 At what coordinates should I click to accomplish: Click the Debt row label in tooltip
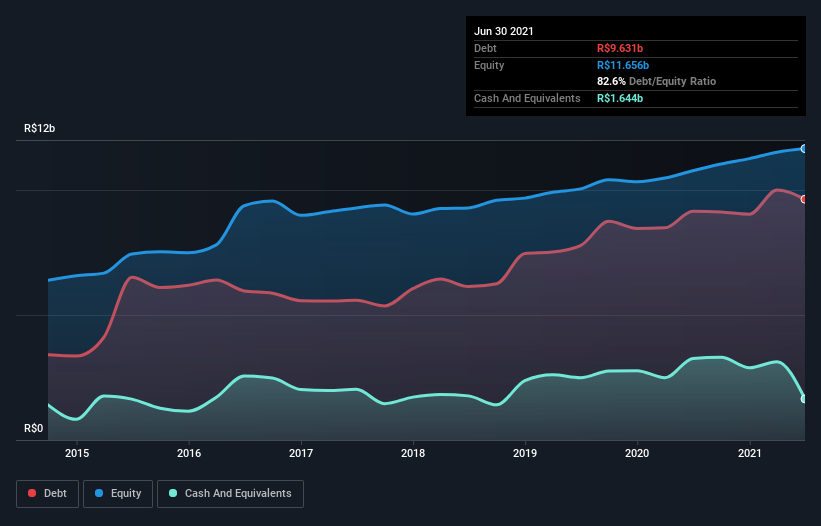(485, 48)
